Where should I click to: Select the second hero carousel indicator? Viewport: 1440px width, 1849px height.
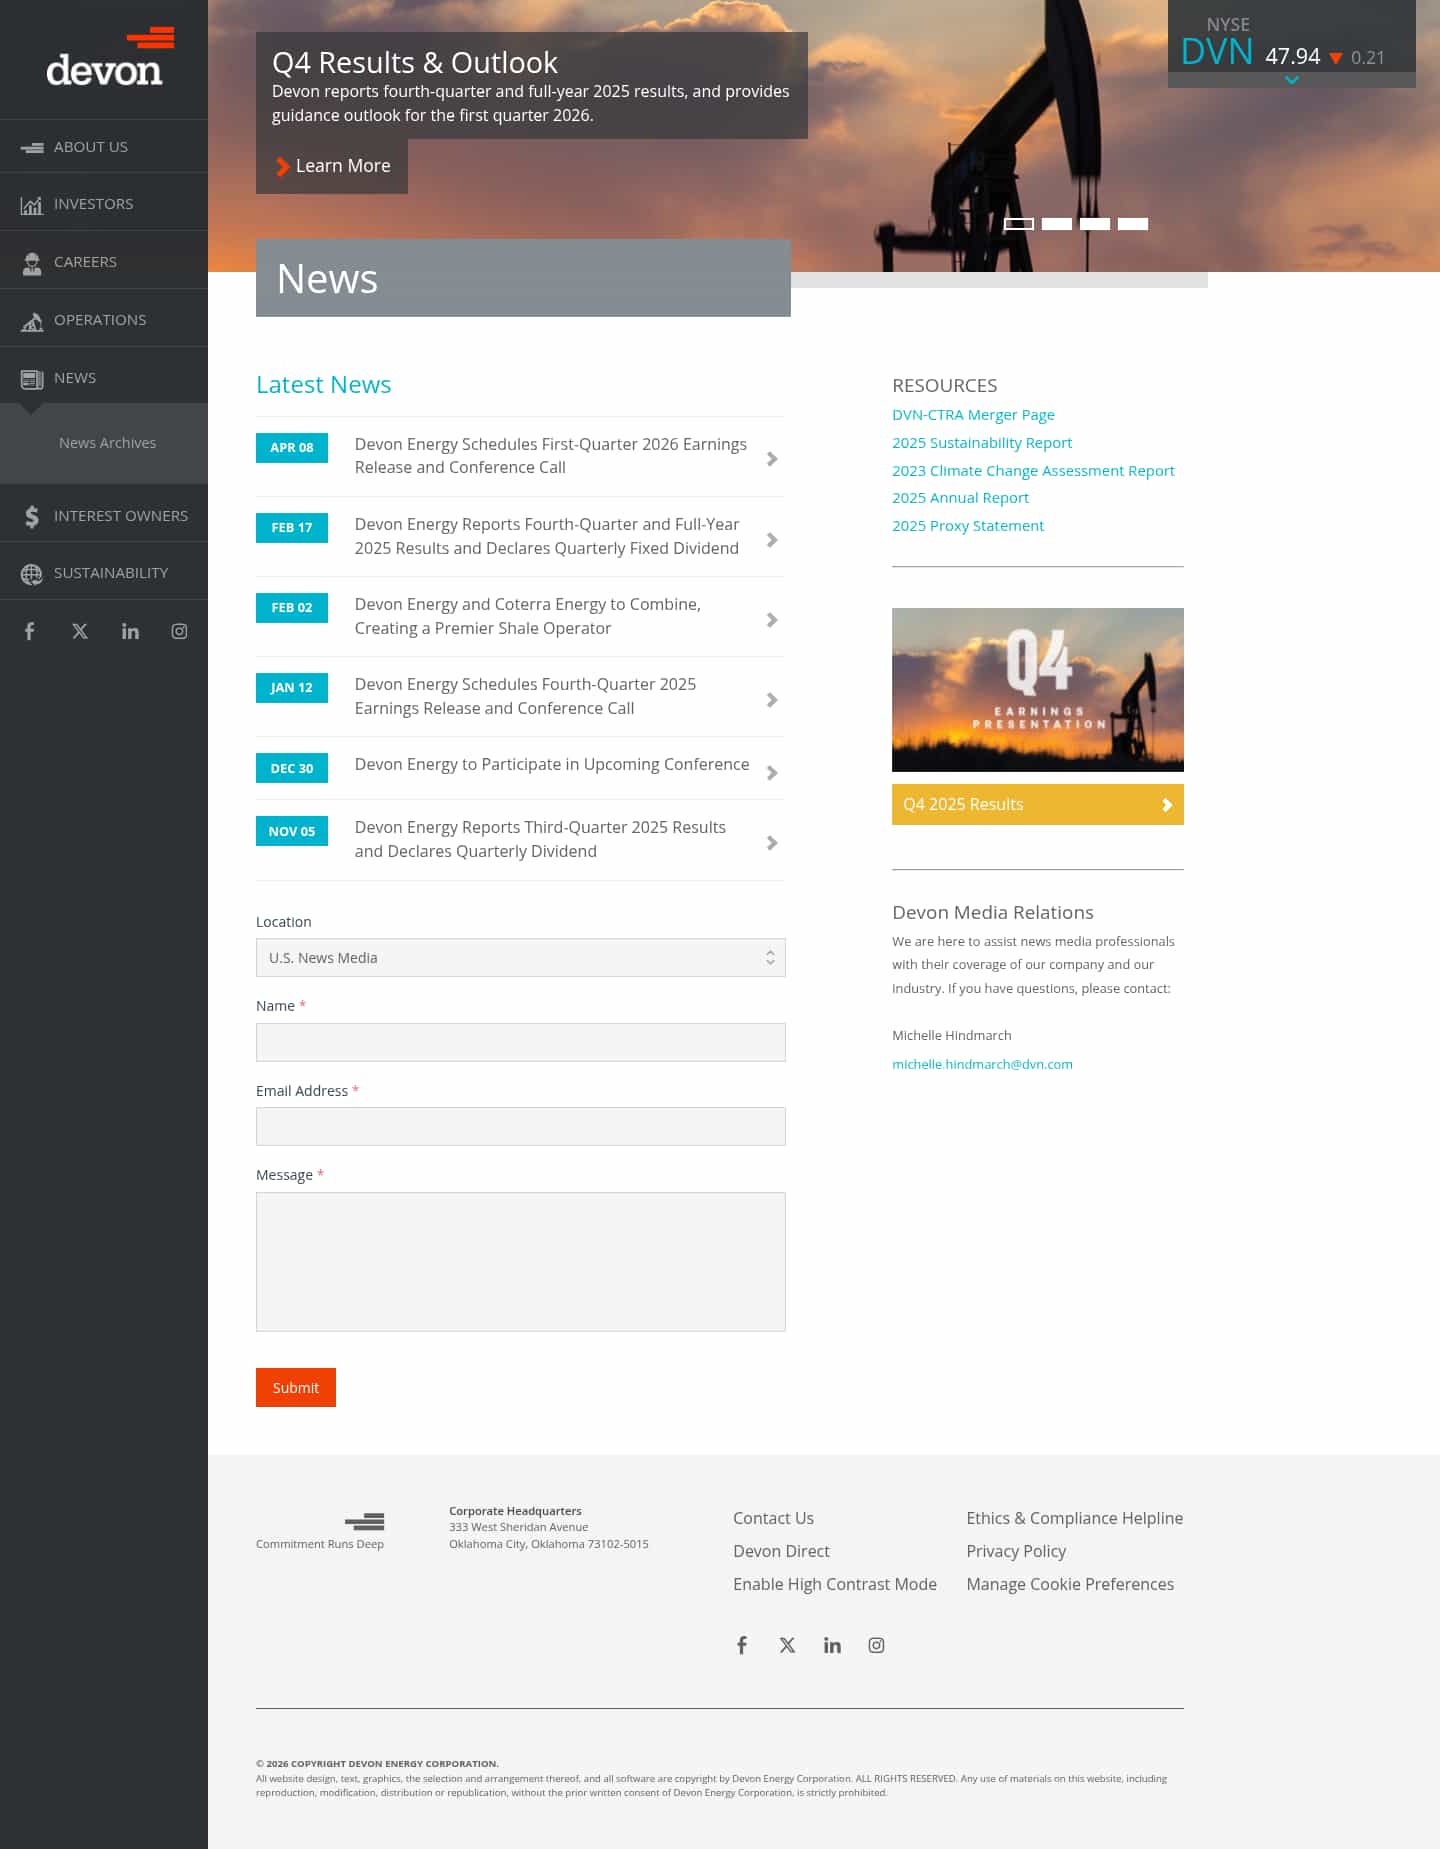click(1057, 224)
